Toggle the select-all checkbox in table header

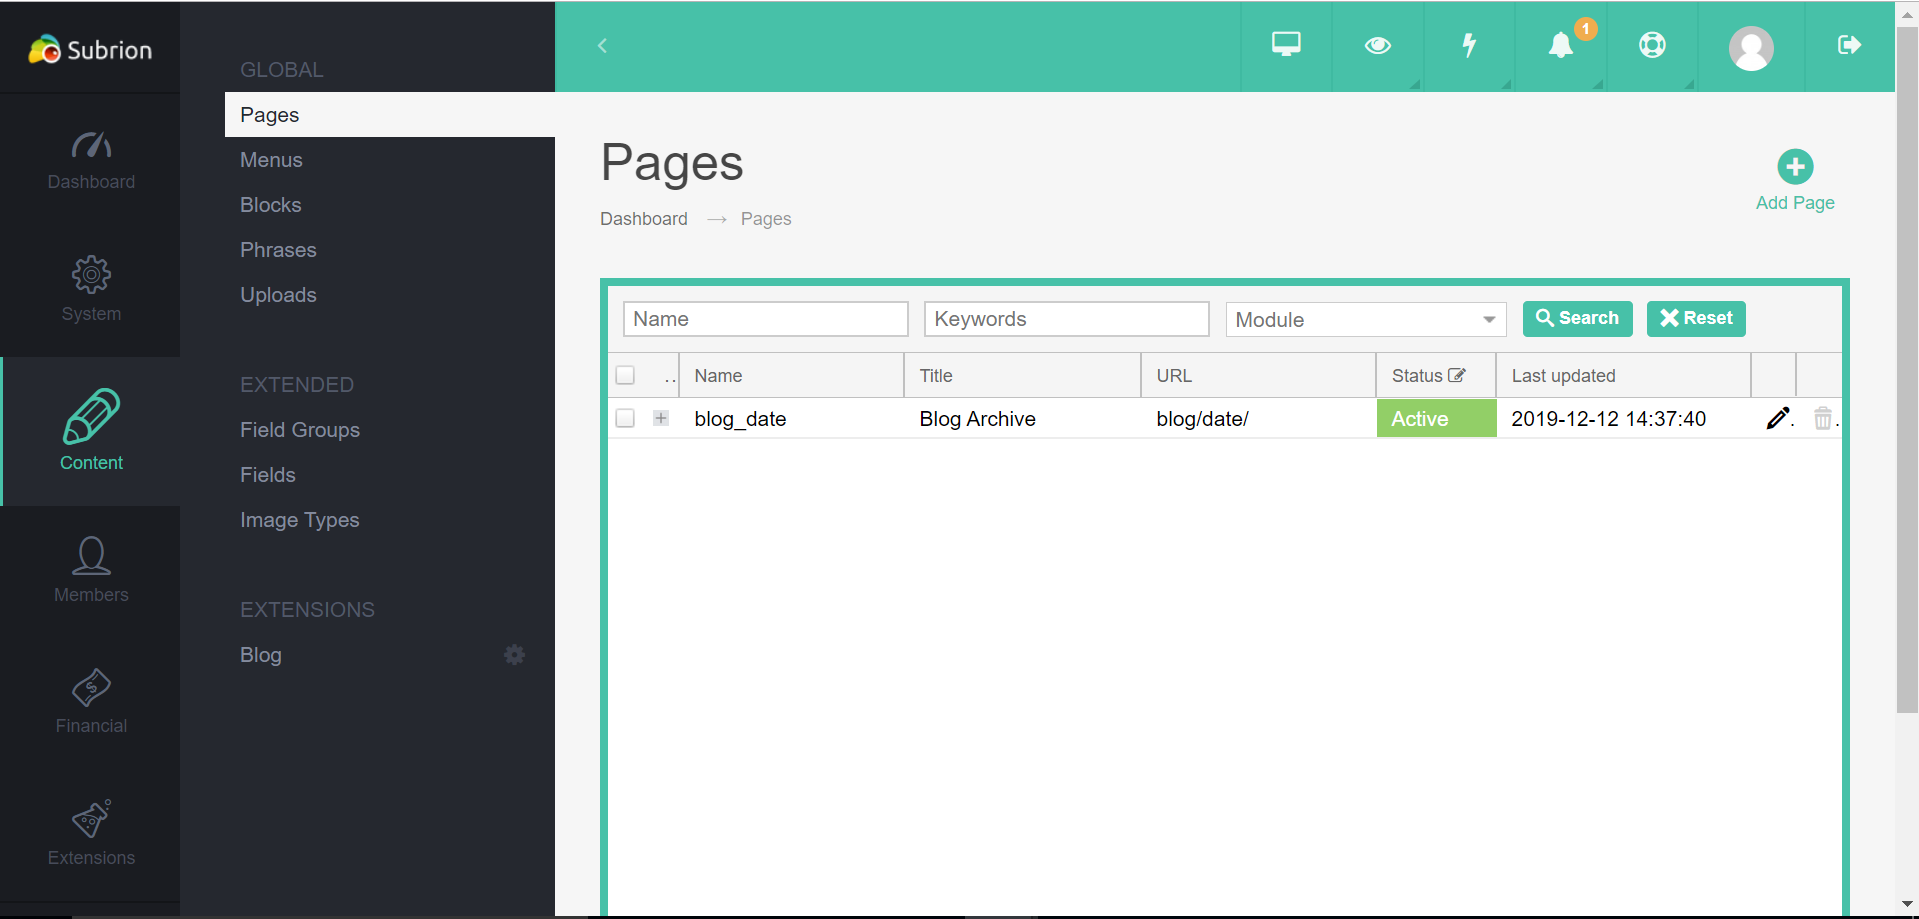[x=625, y=374]
